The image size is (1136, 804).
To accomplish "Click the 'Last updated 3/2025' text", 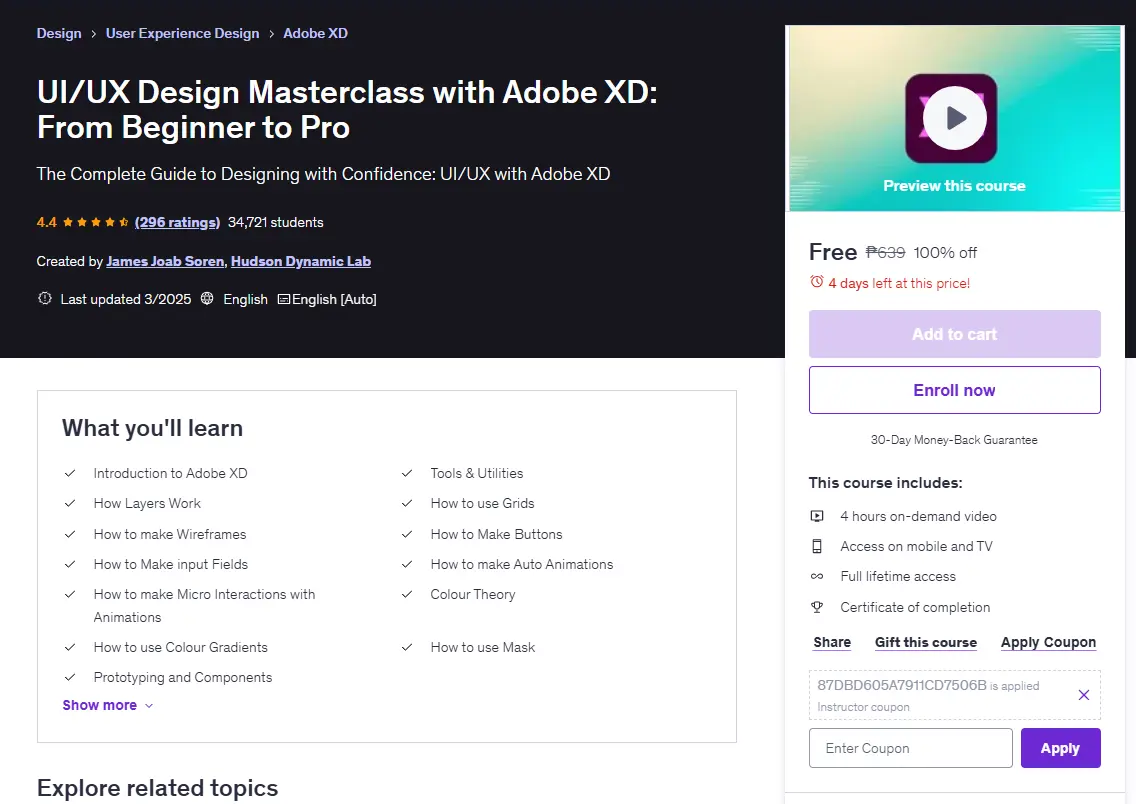I will 126,299.
